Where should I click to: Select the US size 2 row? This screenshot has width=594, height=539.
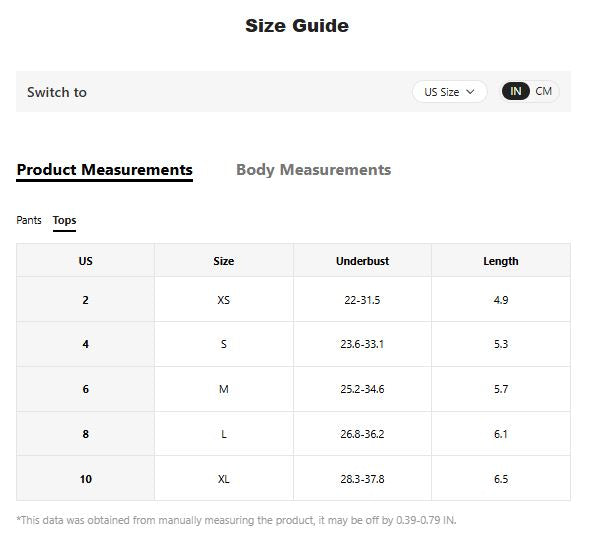tap(293, 300)
